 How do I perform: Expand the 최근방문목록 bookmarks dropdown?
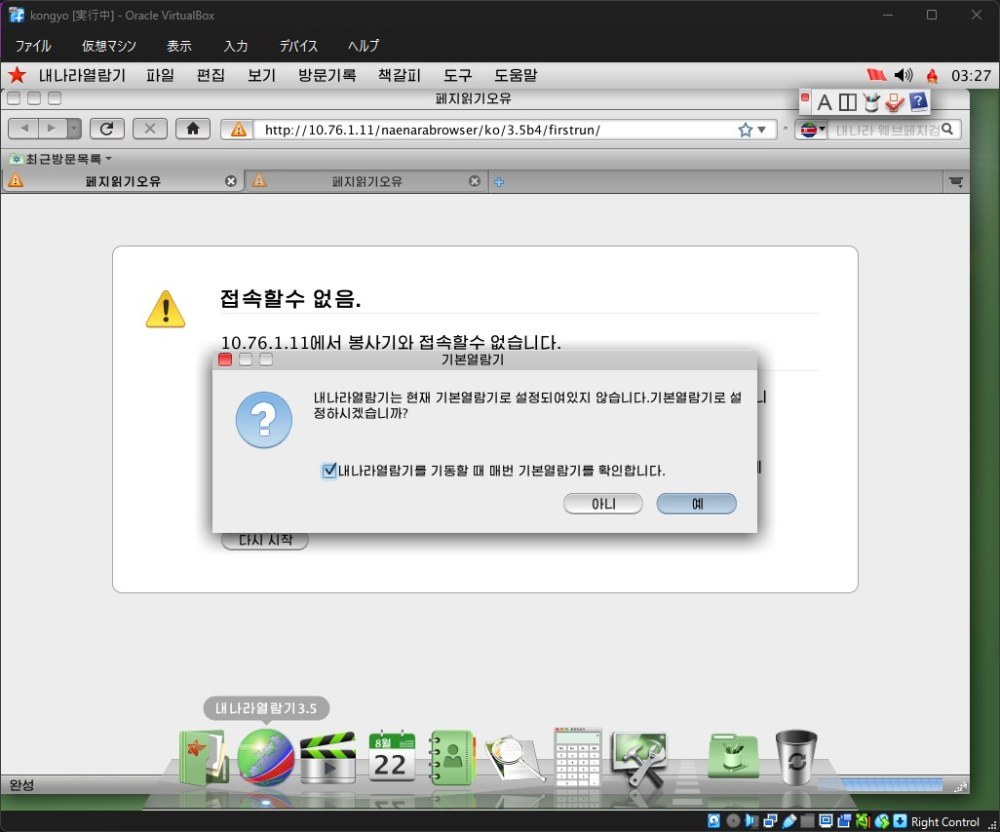coord(61,159)
